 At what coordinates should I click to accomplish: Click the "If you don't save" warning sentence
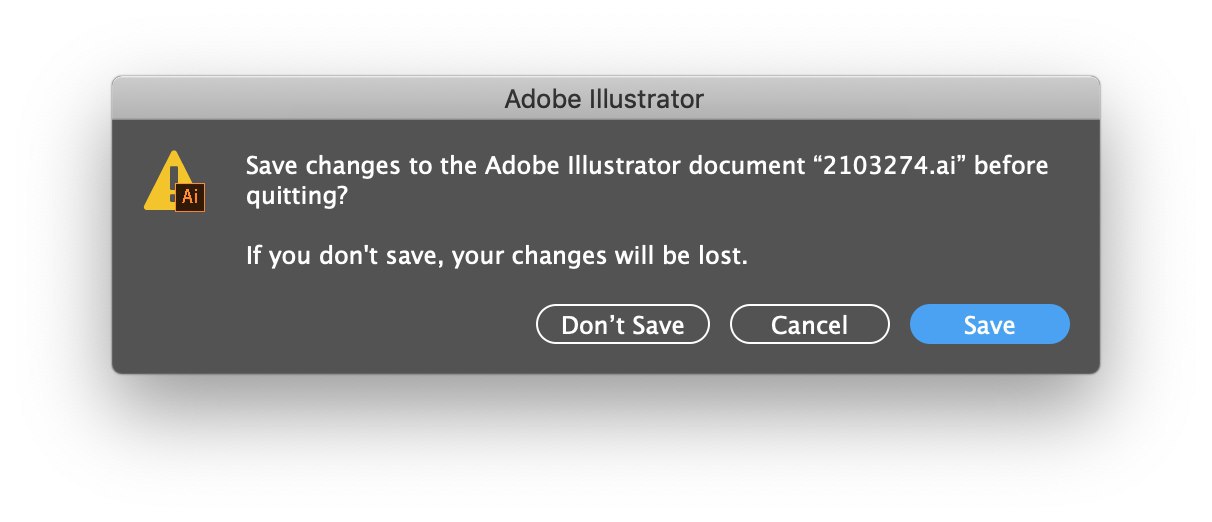343,256
